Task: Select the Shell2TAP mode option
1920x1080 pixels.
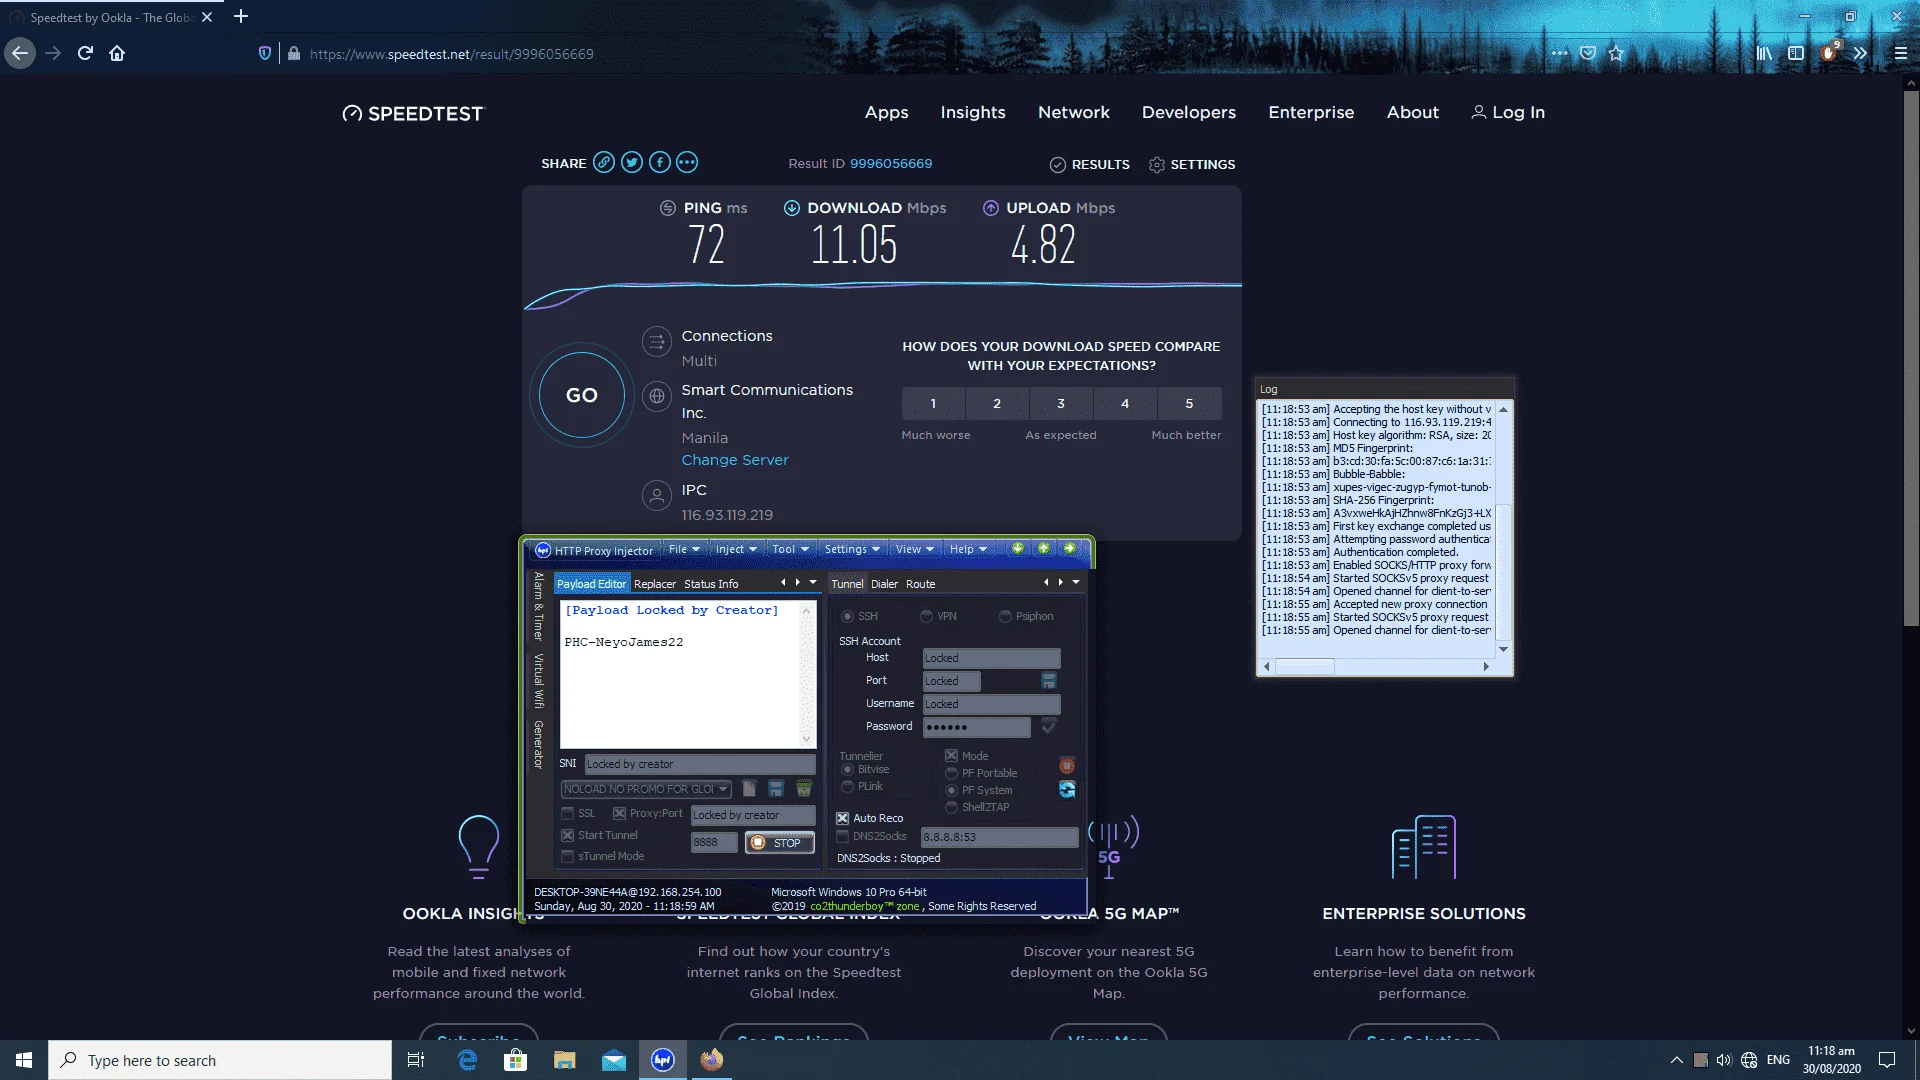Action: pos(952,808)
